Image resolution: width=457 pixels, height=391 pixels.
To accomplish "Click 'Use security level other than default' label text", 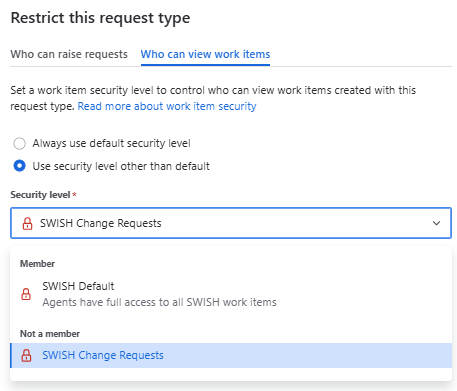I will point(121,166).
